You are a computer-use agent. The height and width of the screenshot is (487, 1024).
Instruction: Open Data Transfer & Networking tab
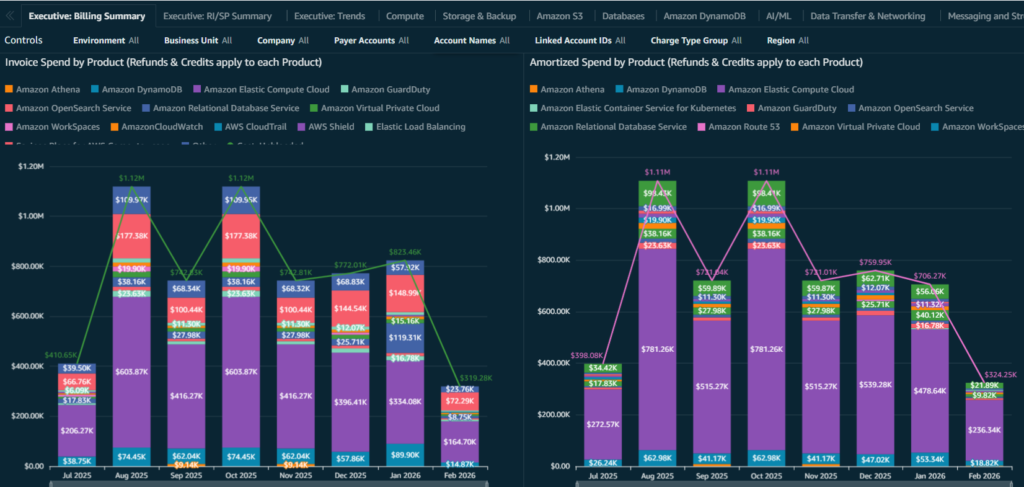(867, 16)
